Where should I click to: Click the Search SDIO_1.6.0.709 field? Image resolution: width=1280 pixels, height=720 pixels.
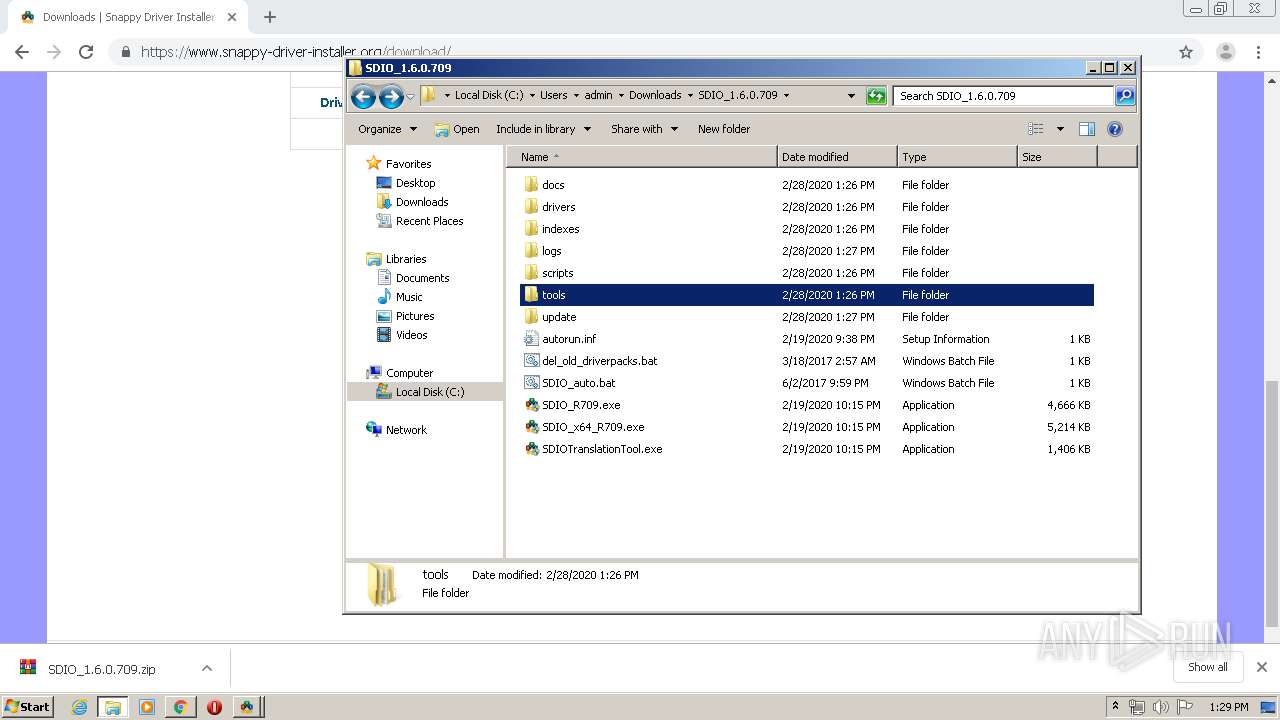pyautogui.click(x=1003, y=96)
